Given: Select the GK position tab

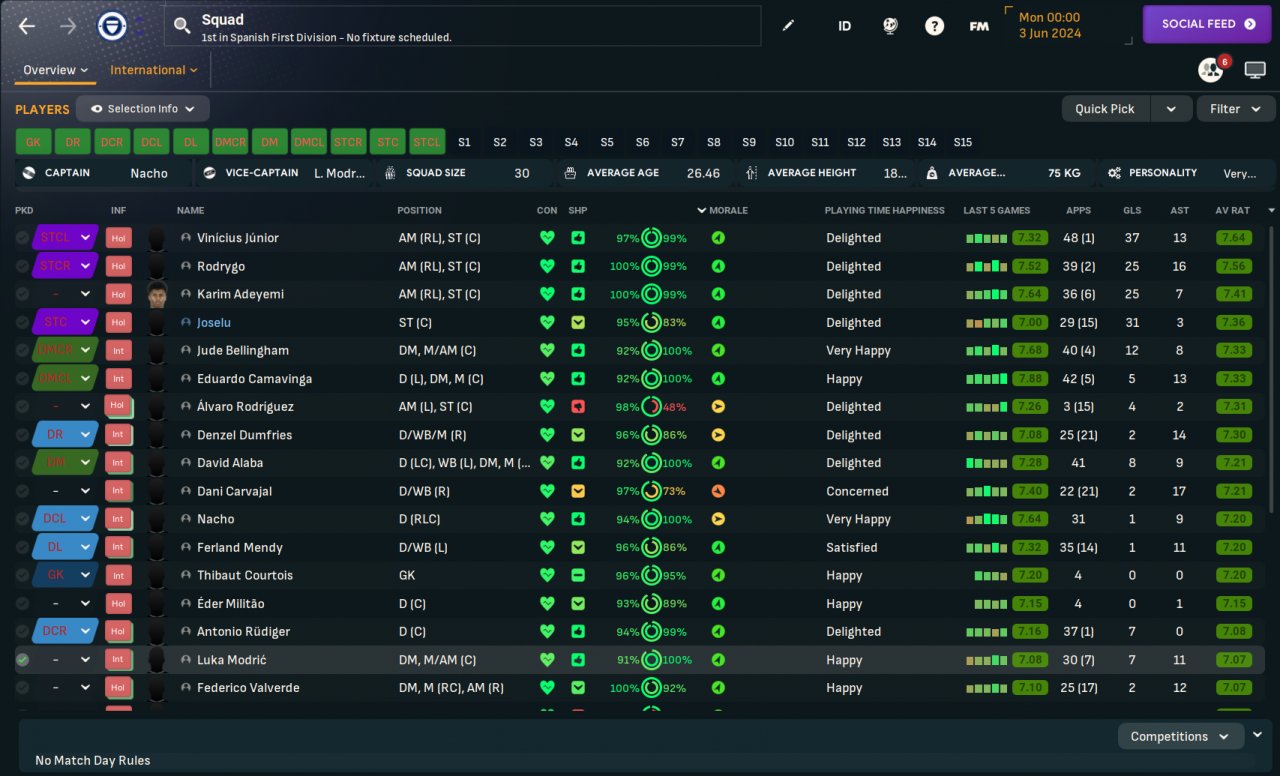Looking at the screenshot, I should pos(33,142).
